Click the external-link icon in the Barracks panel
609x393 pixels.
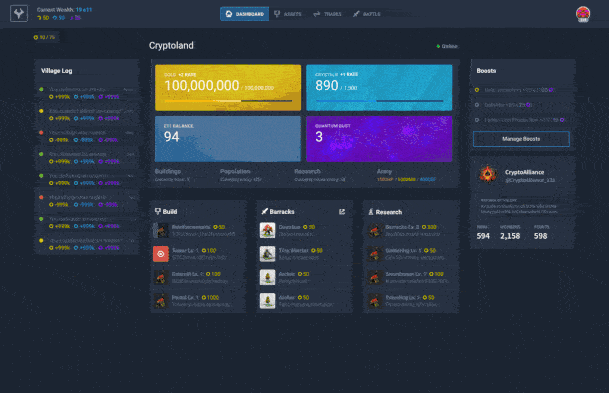pos(342,212)
